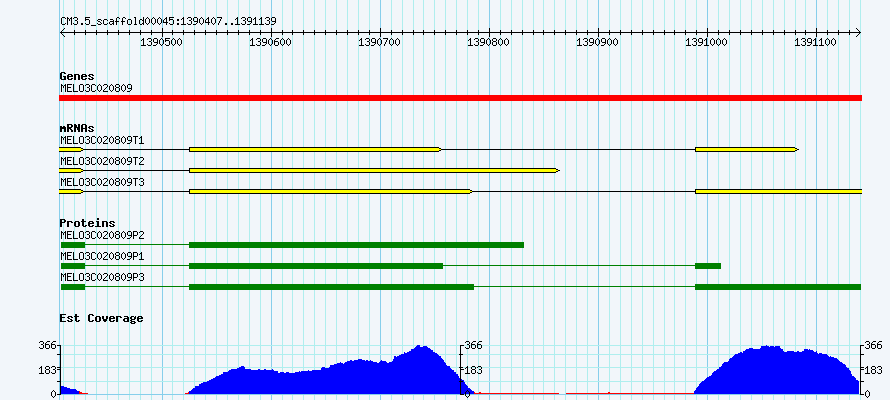The width and height of the screenshot is (890, 400).
Task: Open the mRNAs track heading
Action: pyautogui.click(x=77, y=128)
